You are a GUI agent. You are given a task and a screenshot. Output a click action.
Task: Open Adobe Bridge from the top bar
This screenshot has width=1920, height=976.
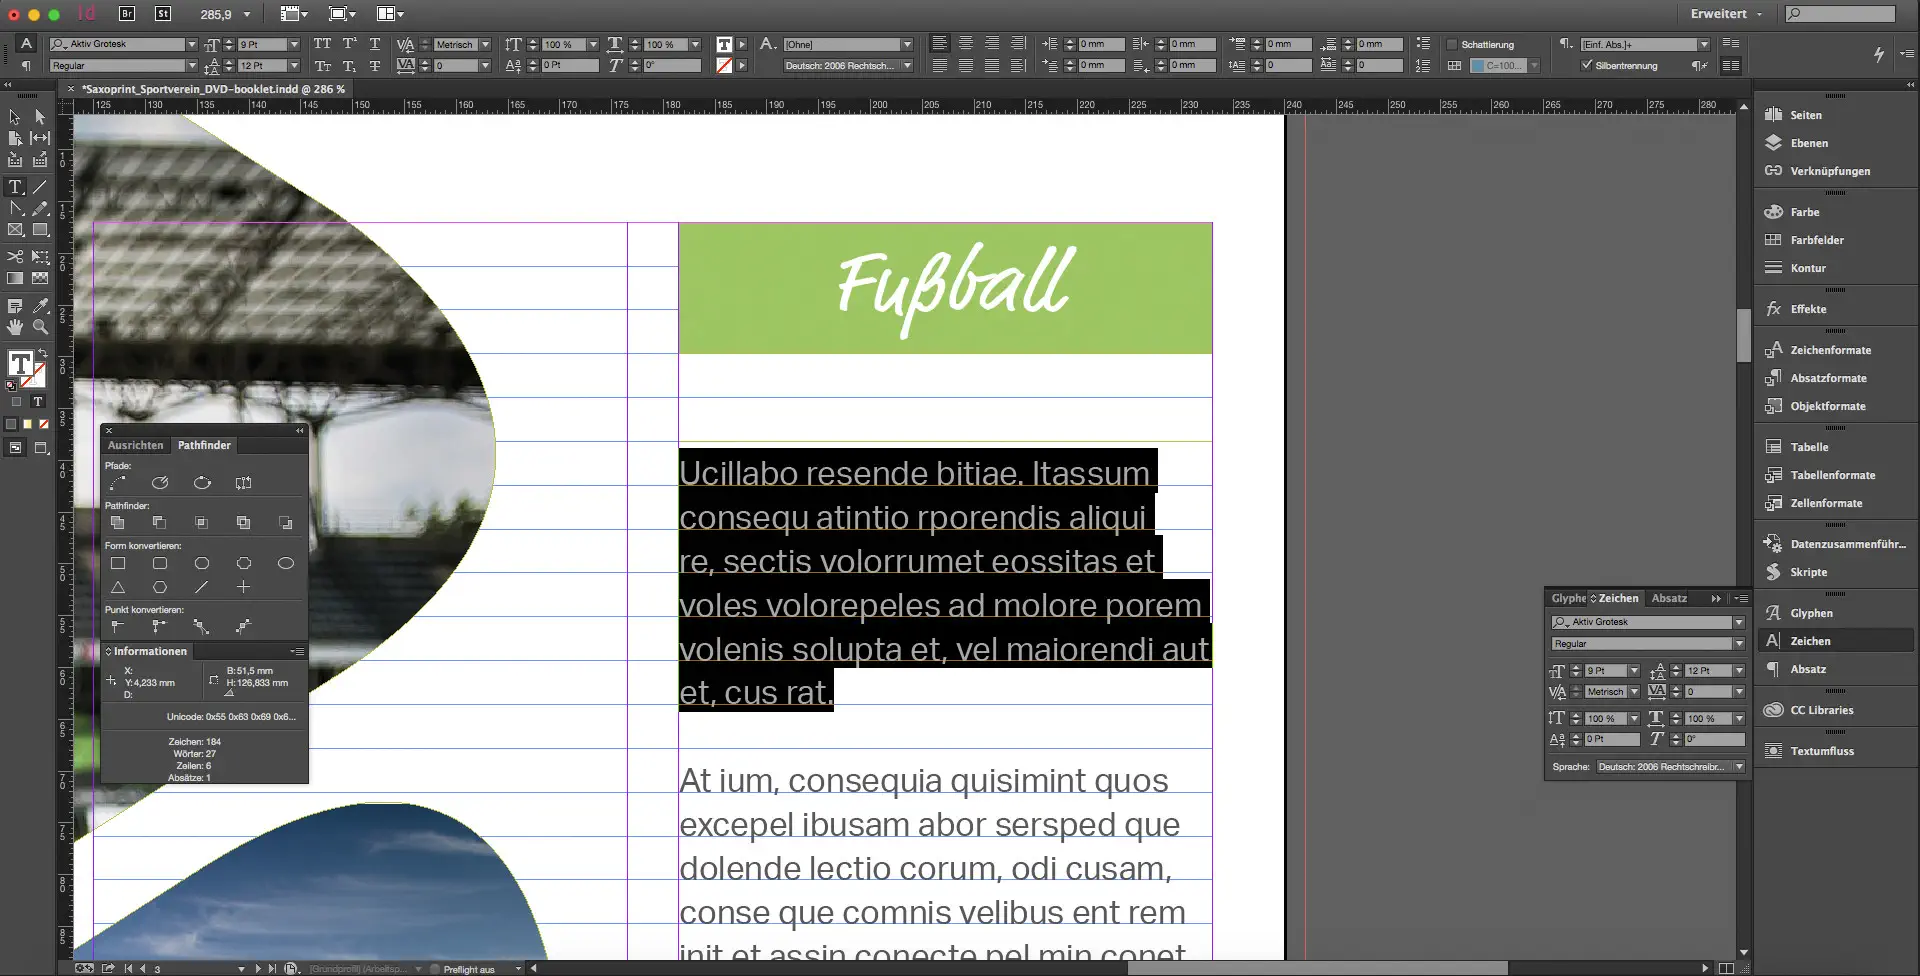pos(127,14)
